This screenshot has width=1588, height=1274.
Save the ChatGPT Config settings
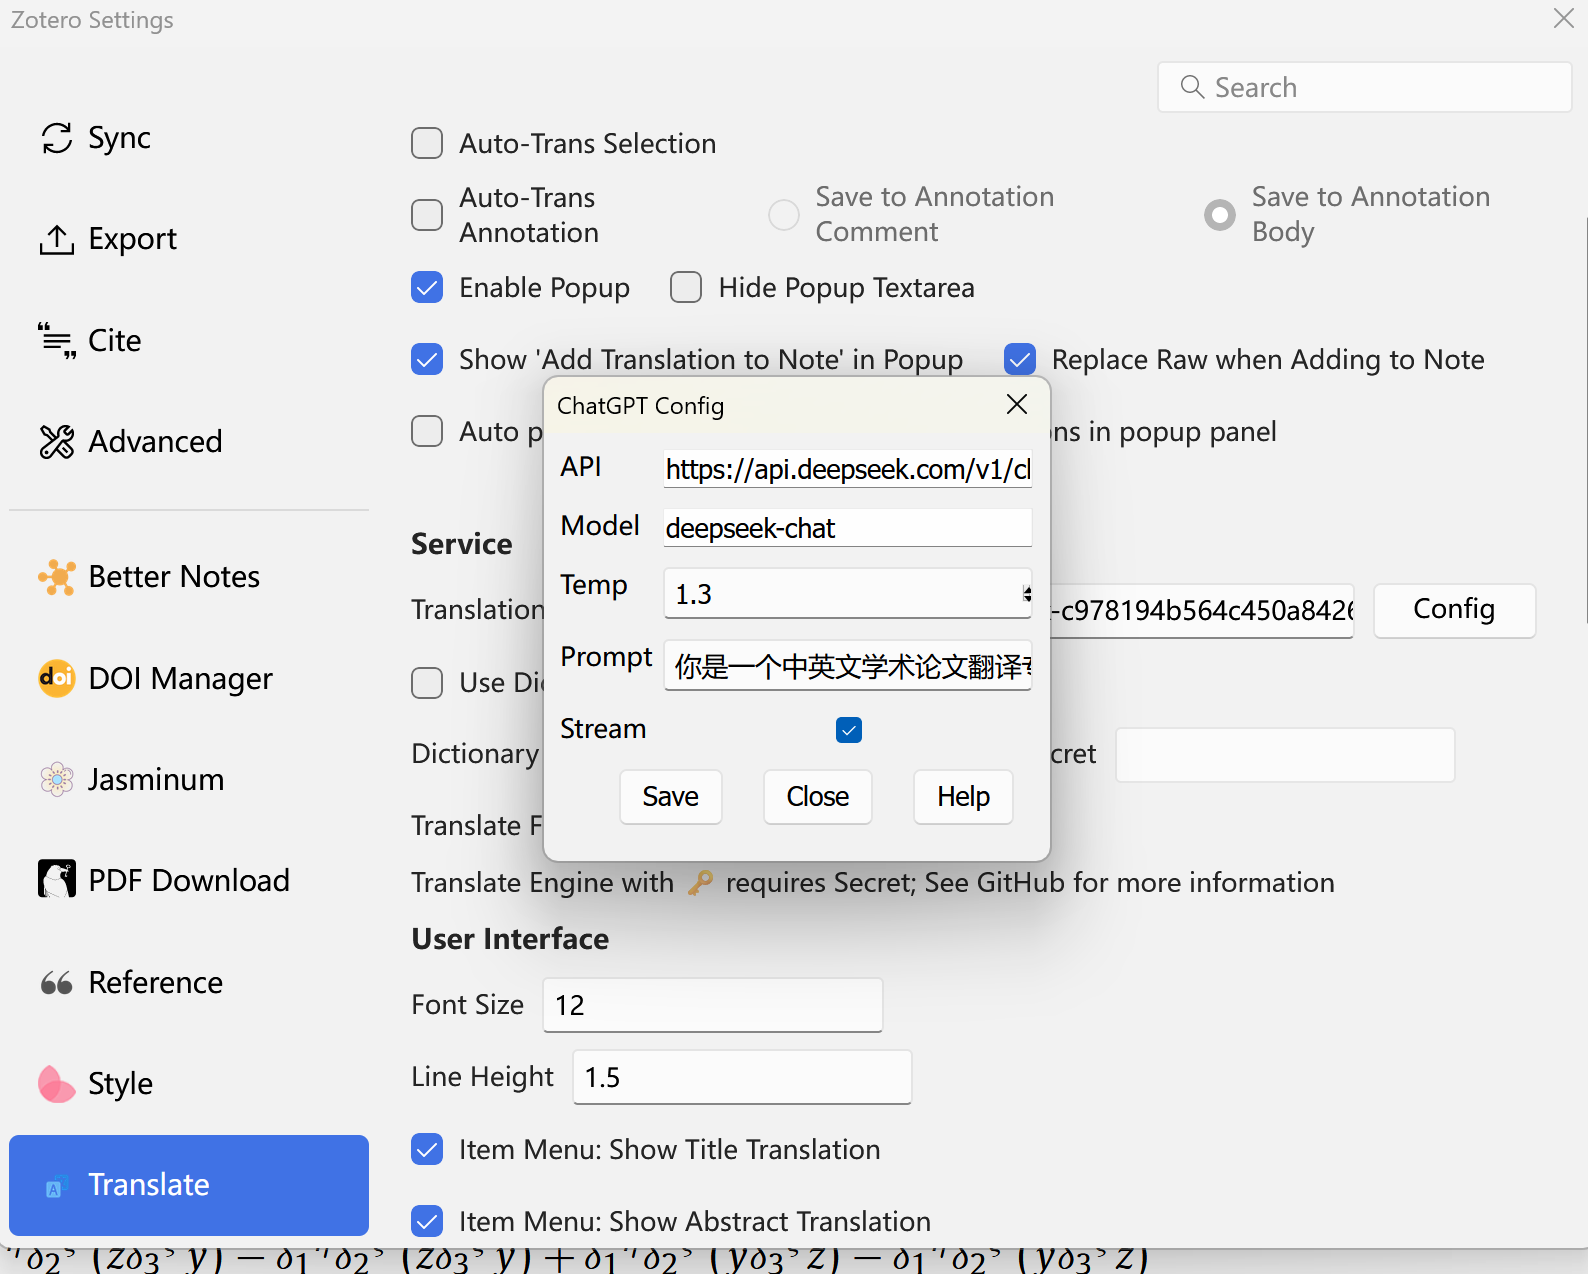pyautogui.click(x=670, y=797)
